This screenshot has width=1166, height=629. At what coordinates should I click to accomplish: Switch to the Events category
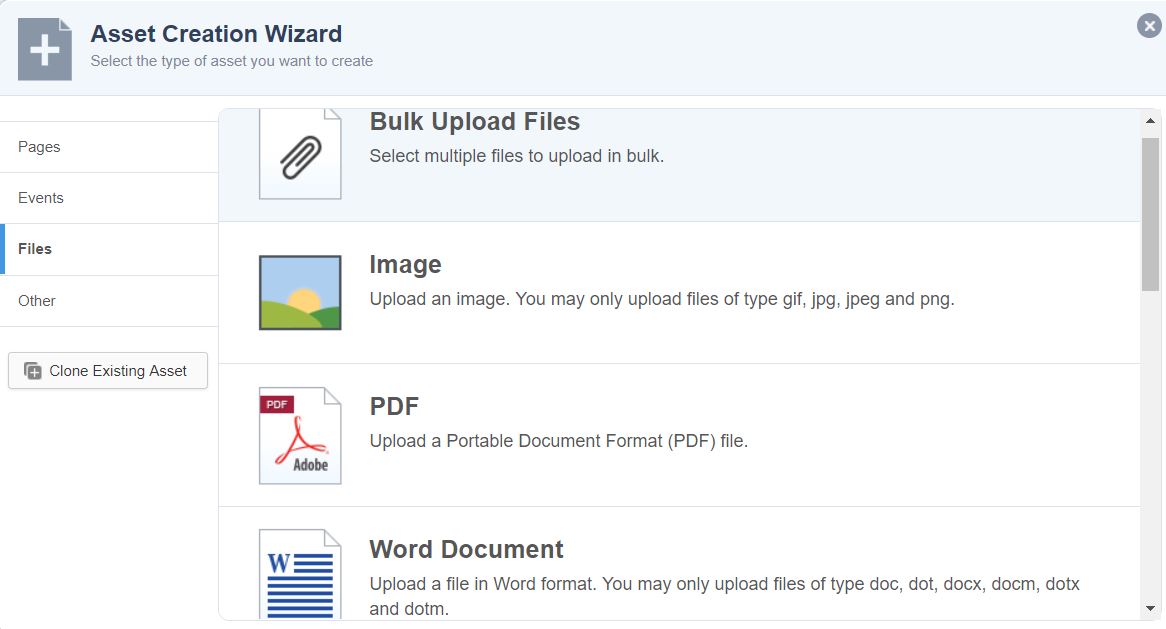(41, 198)
